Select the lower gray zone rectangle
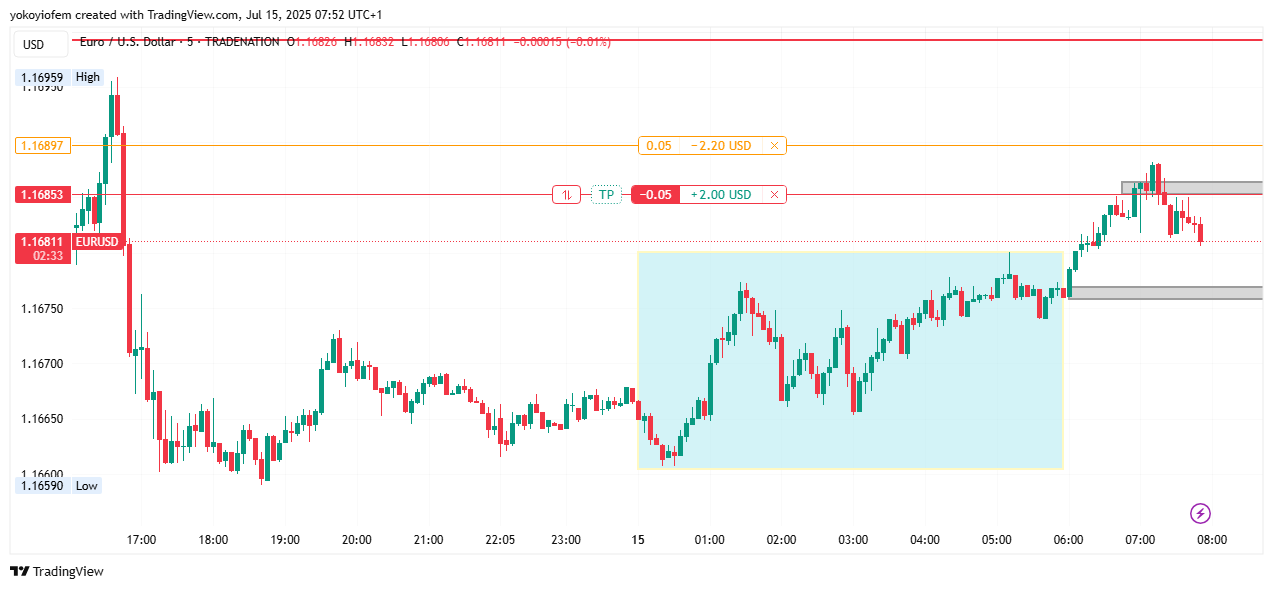Image resolution: width=1273 pixels, height=589 pixels. [x=1165, y=293]
